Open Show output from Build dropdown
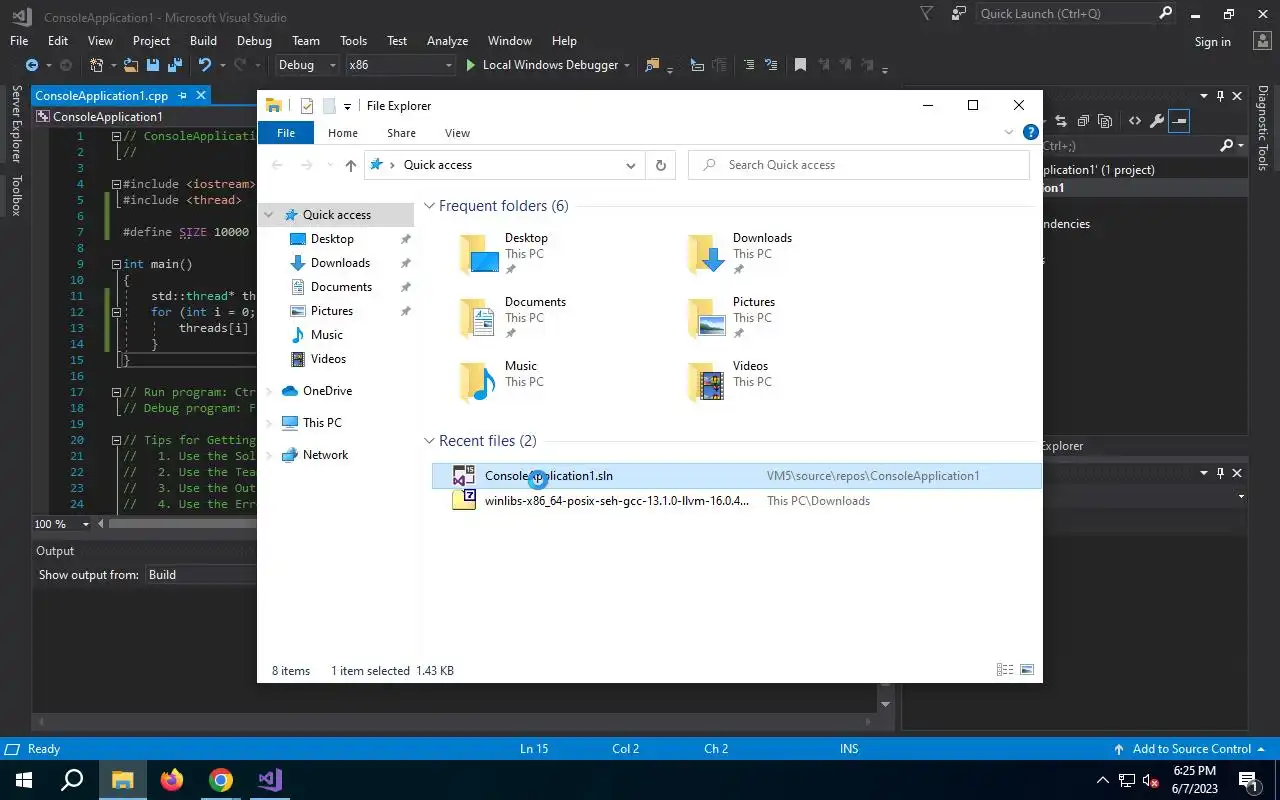1280x800 pixels. (200, 575)
